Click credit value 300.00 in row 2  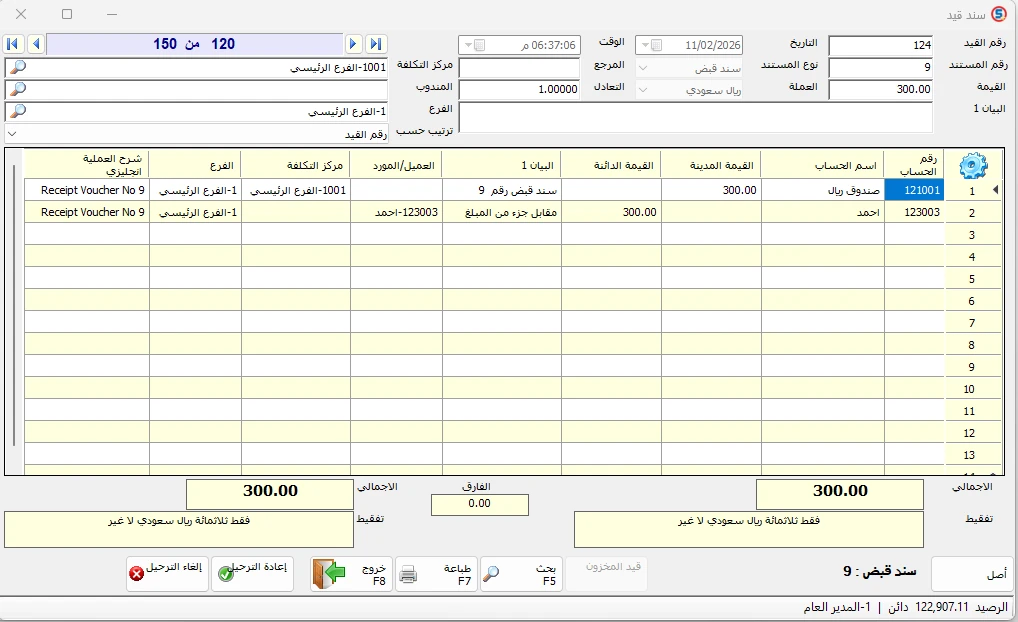(x=611, y=212)
